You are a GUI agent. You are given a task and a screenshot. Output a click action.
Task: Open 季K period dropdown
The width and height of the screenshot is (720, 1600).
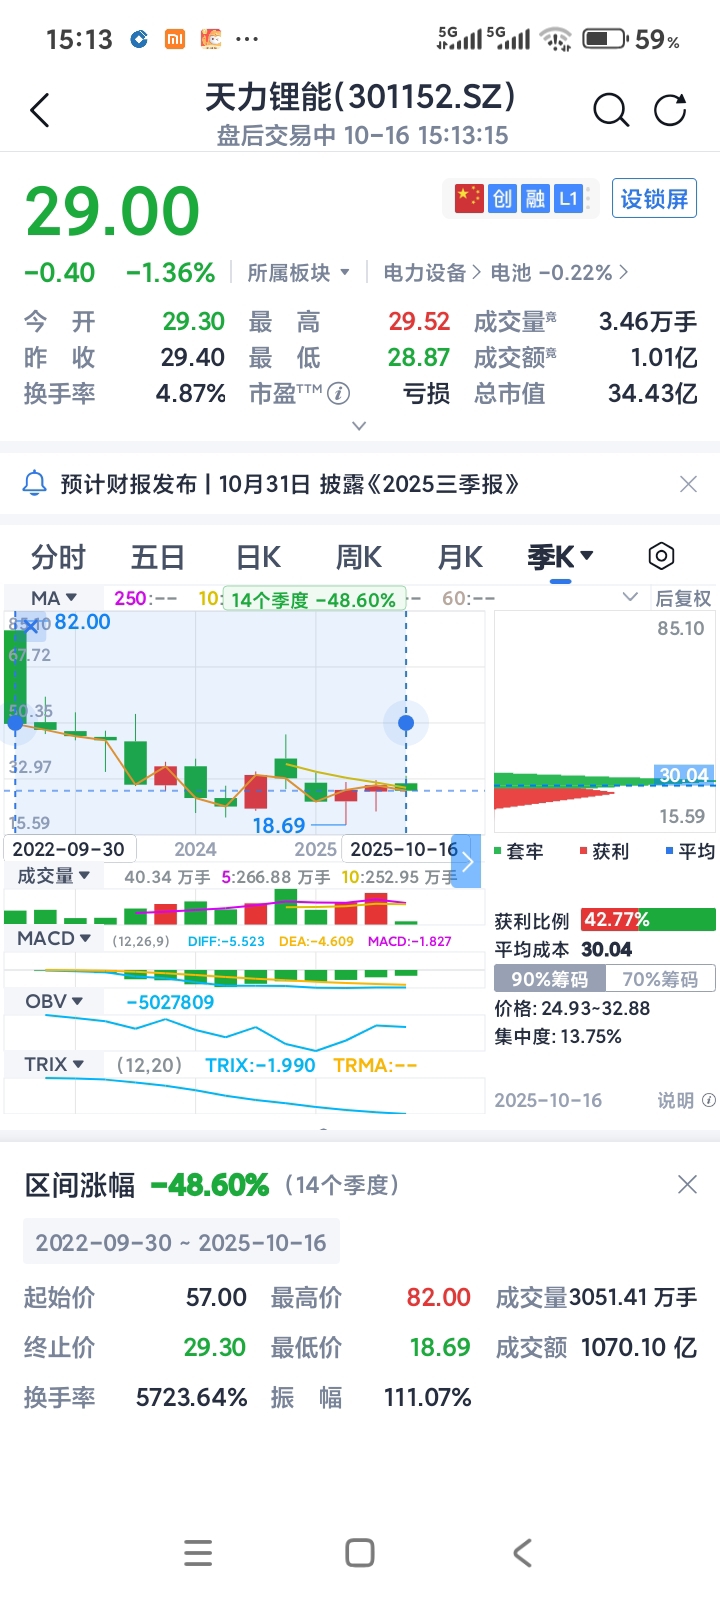click(560, 557)
